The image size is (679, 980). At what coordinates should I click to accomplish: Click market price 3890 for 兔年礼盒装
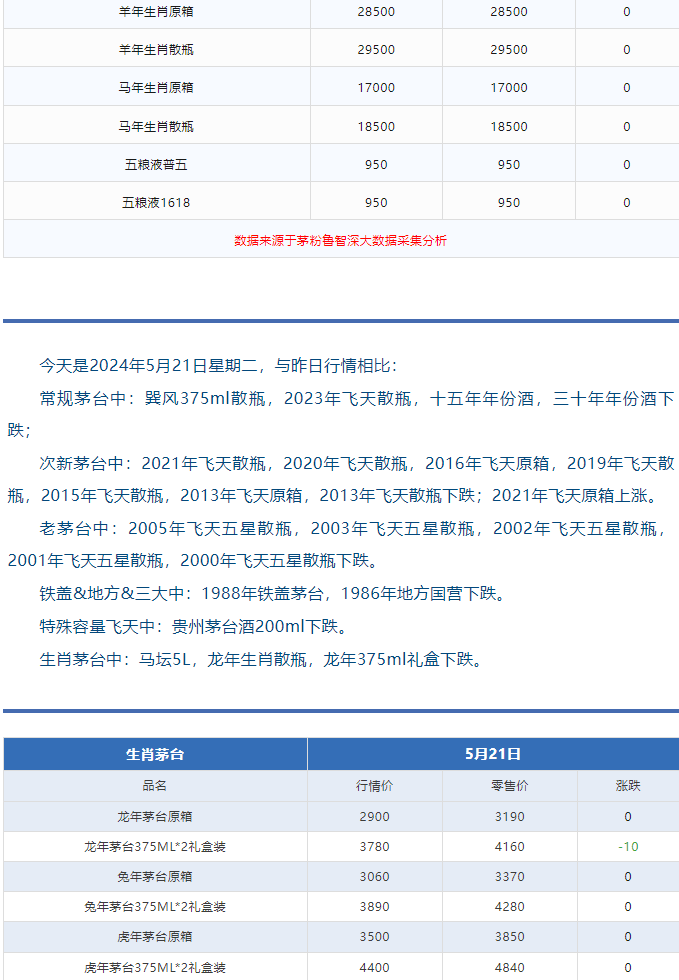pyautogui.click(x=375, y=906)
